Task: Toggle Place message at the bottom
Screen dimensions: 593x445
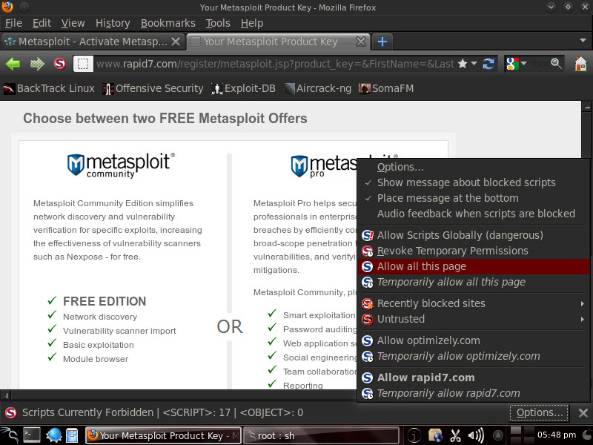Action: click(x=473, y=198)
